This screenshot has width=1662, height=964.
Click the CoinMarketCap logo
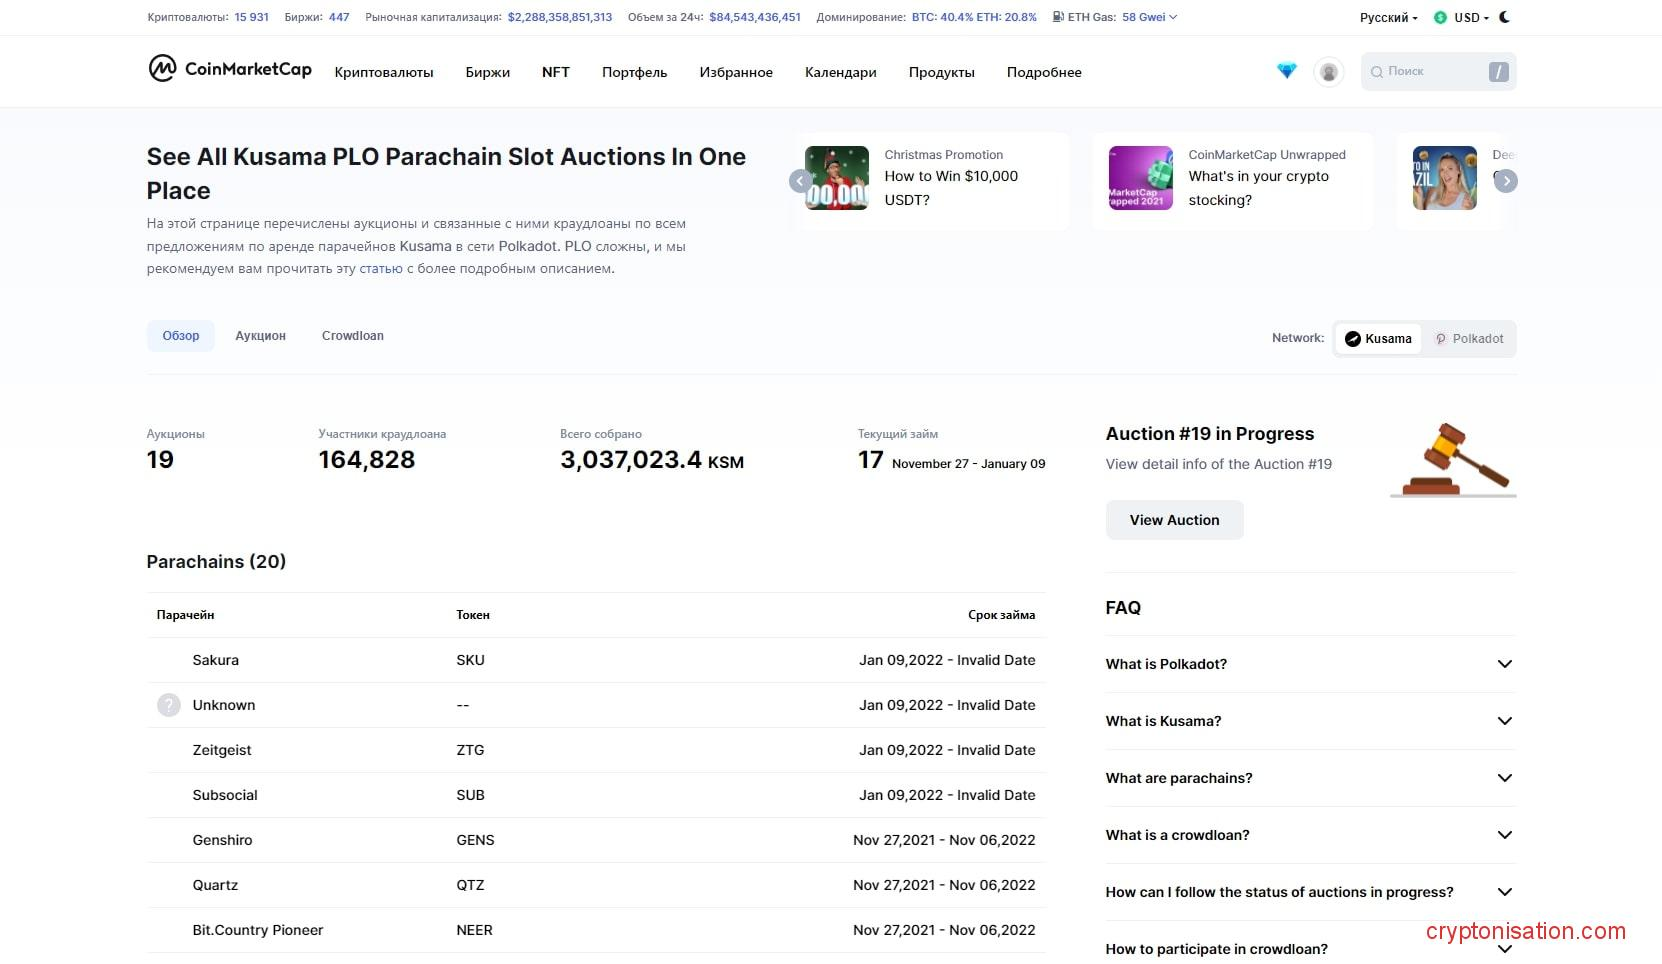230,69
